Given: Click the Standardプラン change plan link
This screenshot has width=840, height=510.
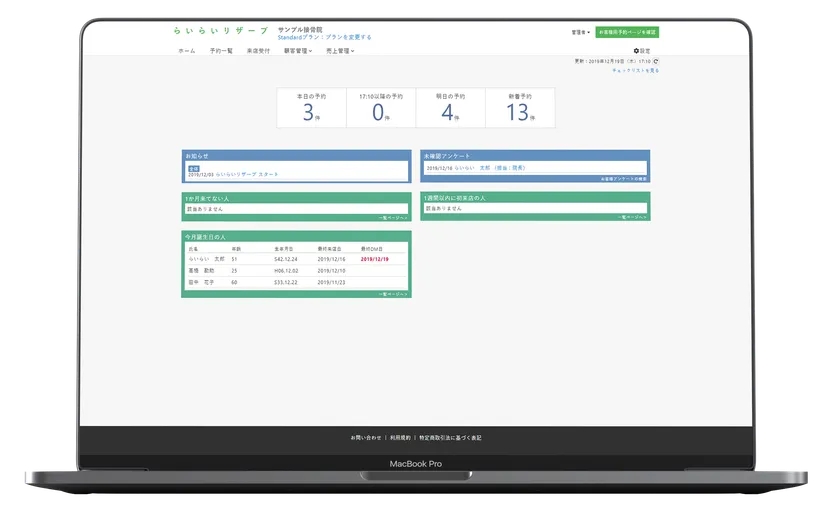Looking at the screenshot, I should click(324, 38).
